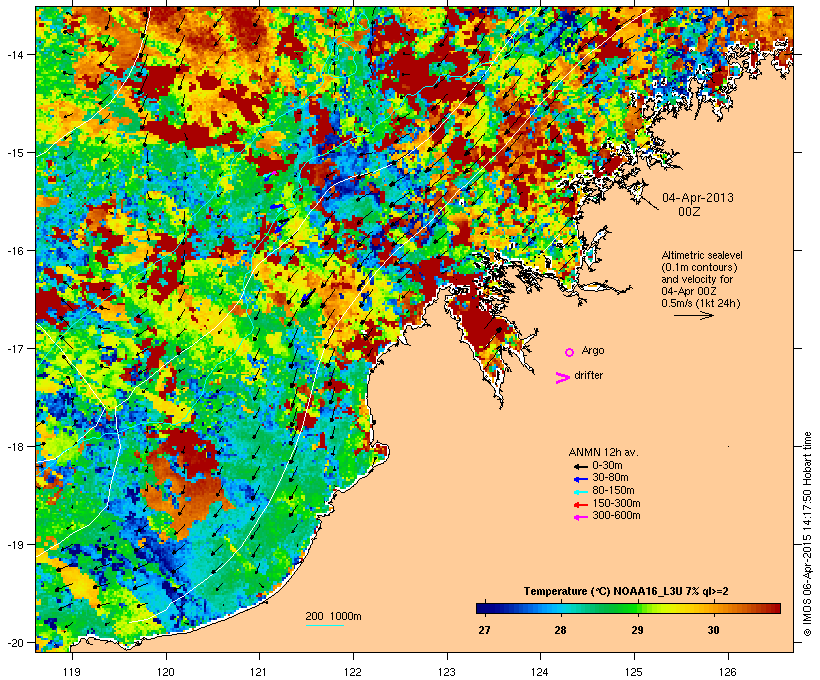This screenshot has height=680, width=820.
Task: Click the 'ANMN 12h av.' heading
Action: (603, 452)
